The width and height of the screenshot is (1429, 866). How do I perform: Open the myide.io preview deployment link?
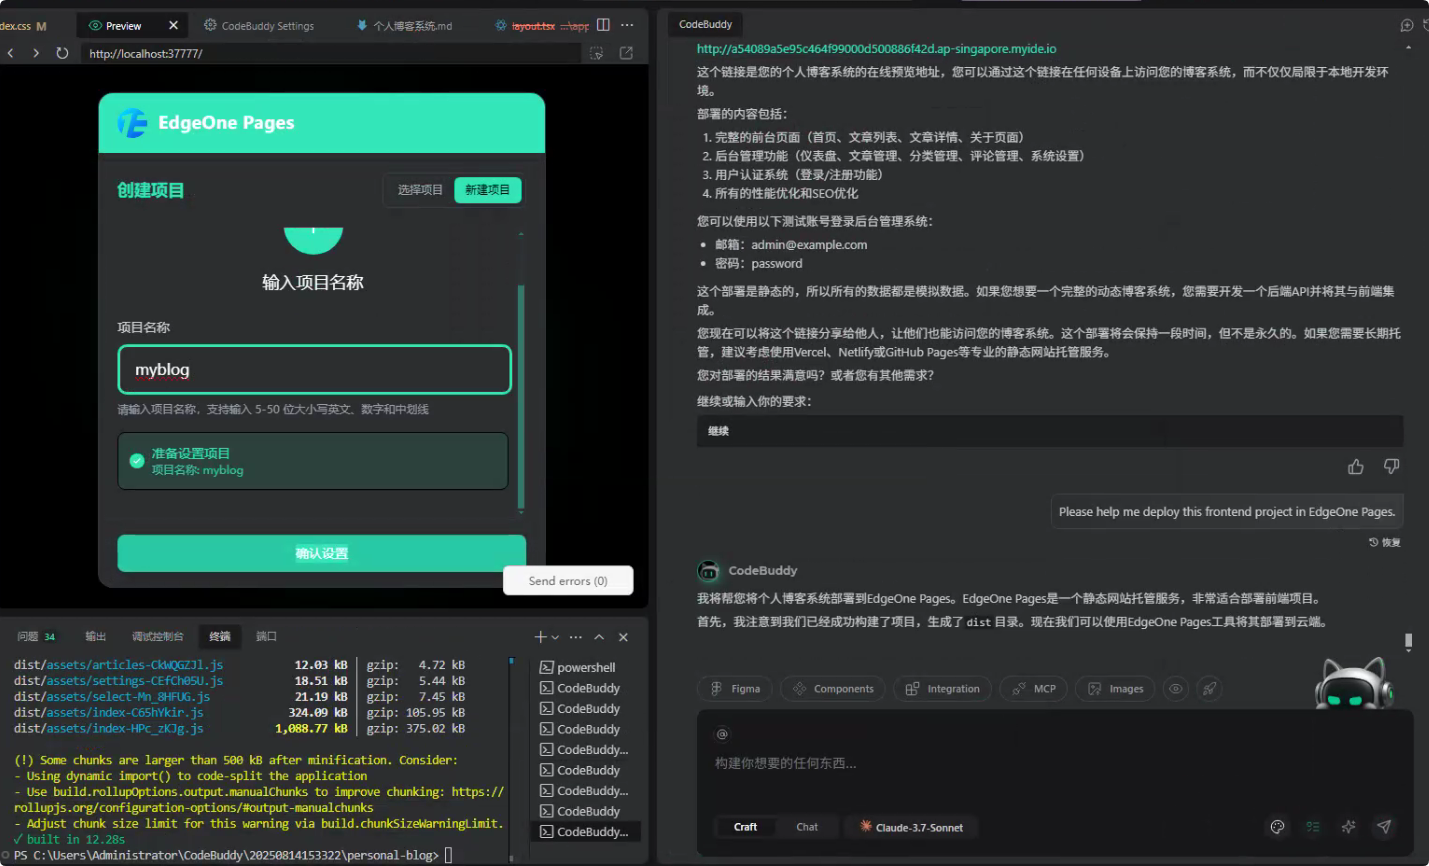point(876,49)
